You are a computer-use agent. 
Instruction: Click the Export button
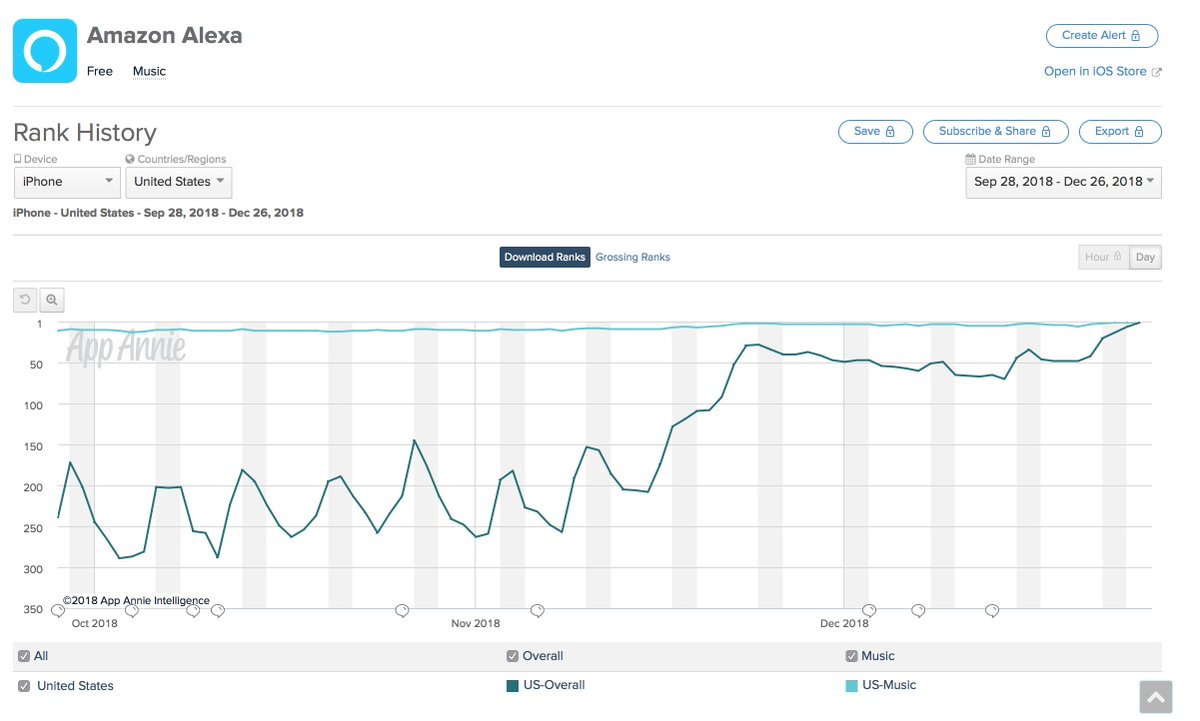[1120, 131]
